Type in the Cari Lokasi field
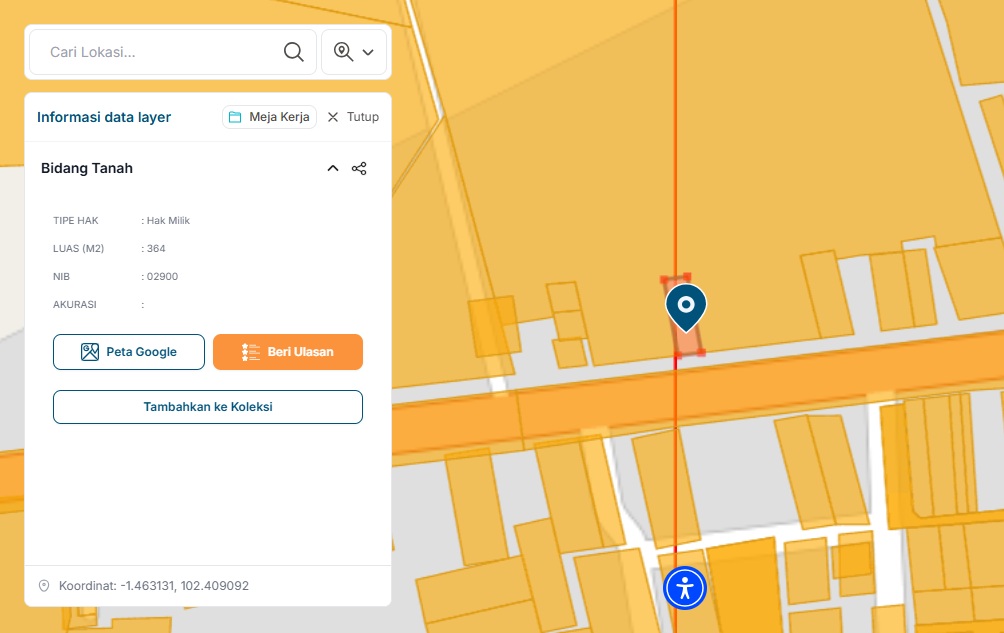1004x633 pixels. 160,52
